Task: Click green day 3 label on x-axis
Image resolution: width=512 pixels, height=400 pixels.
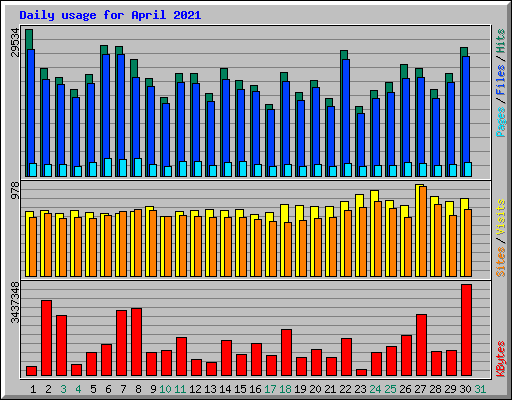Action: coord(63,389)
